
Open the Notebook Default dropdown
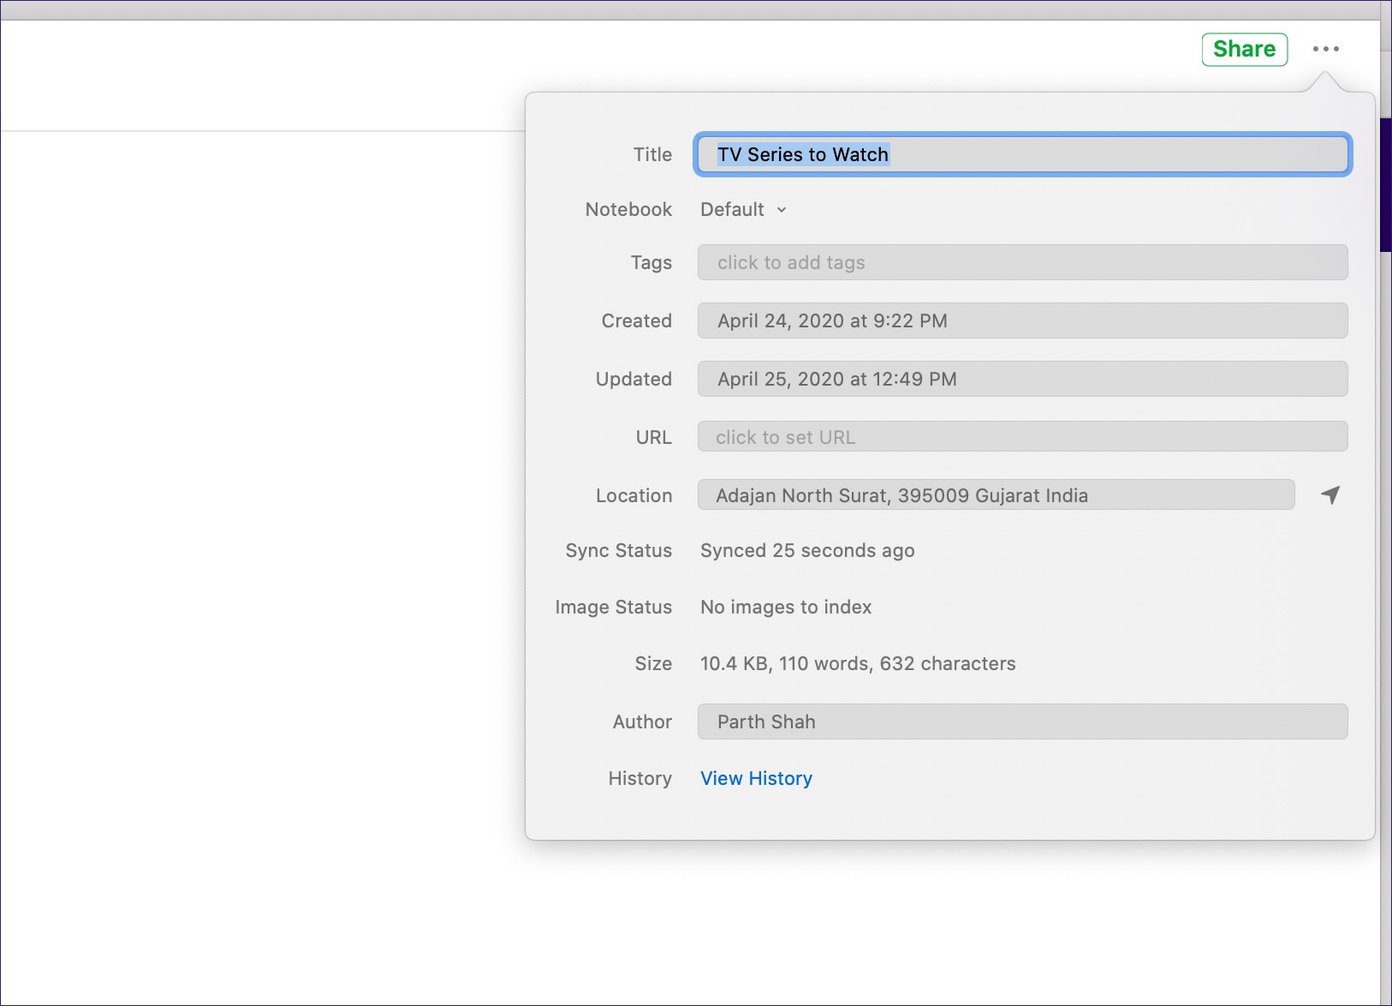pos(743,209)
